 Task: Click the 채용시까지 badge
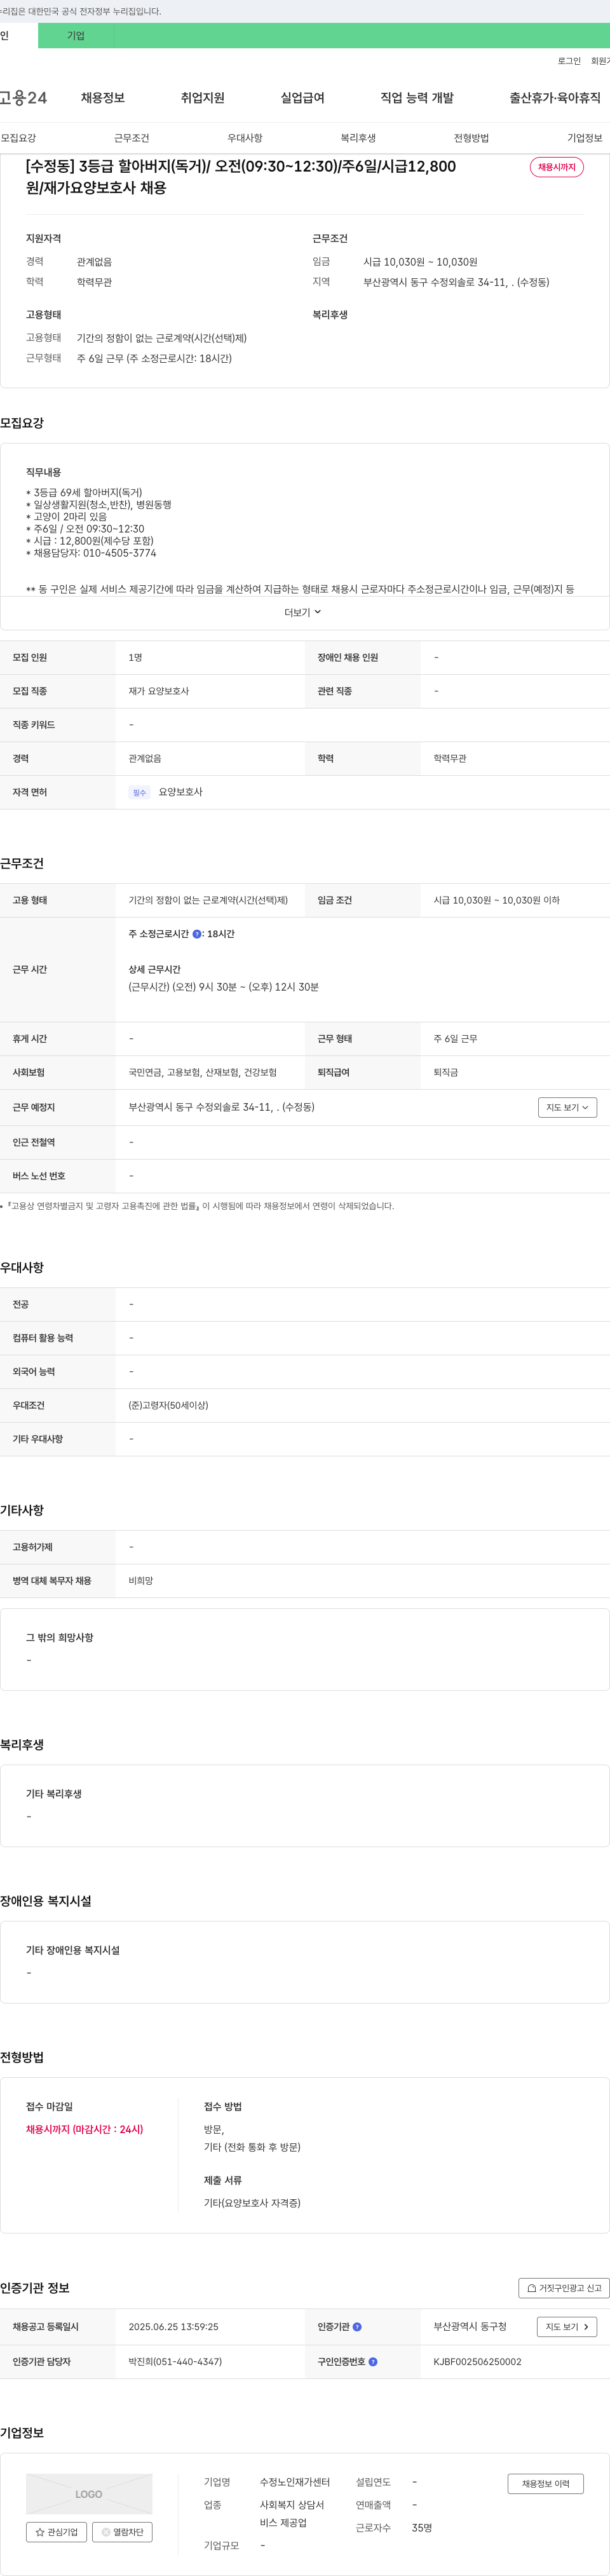pos(557,167)
